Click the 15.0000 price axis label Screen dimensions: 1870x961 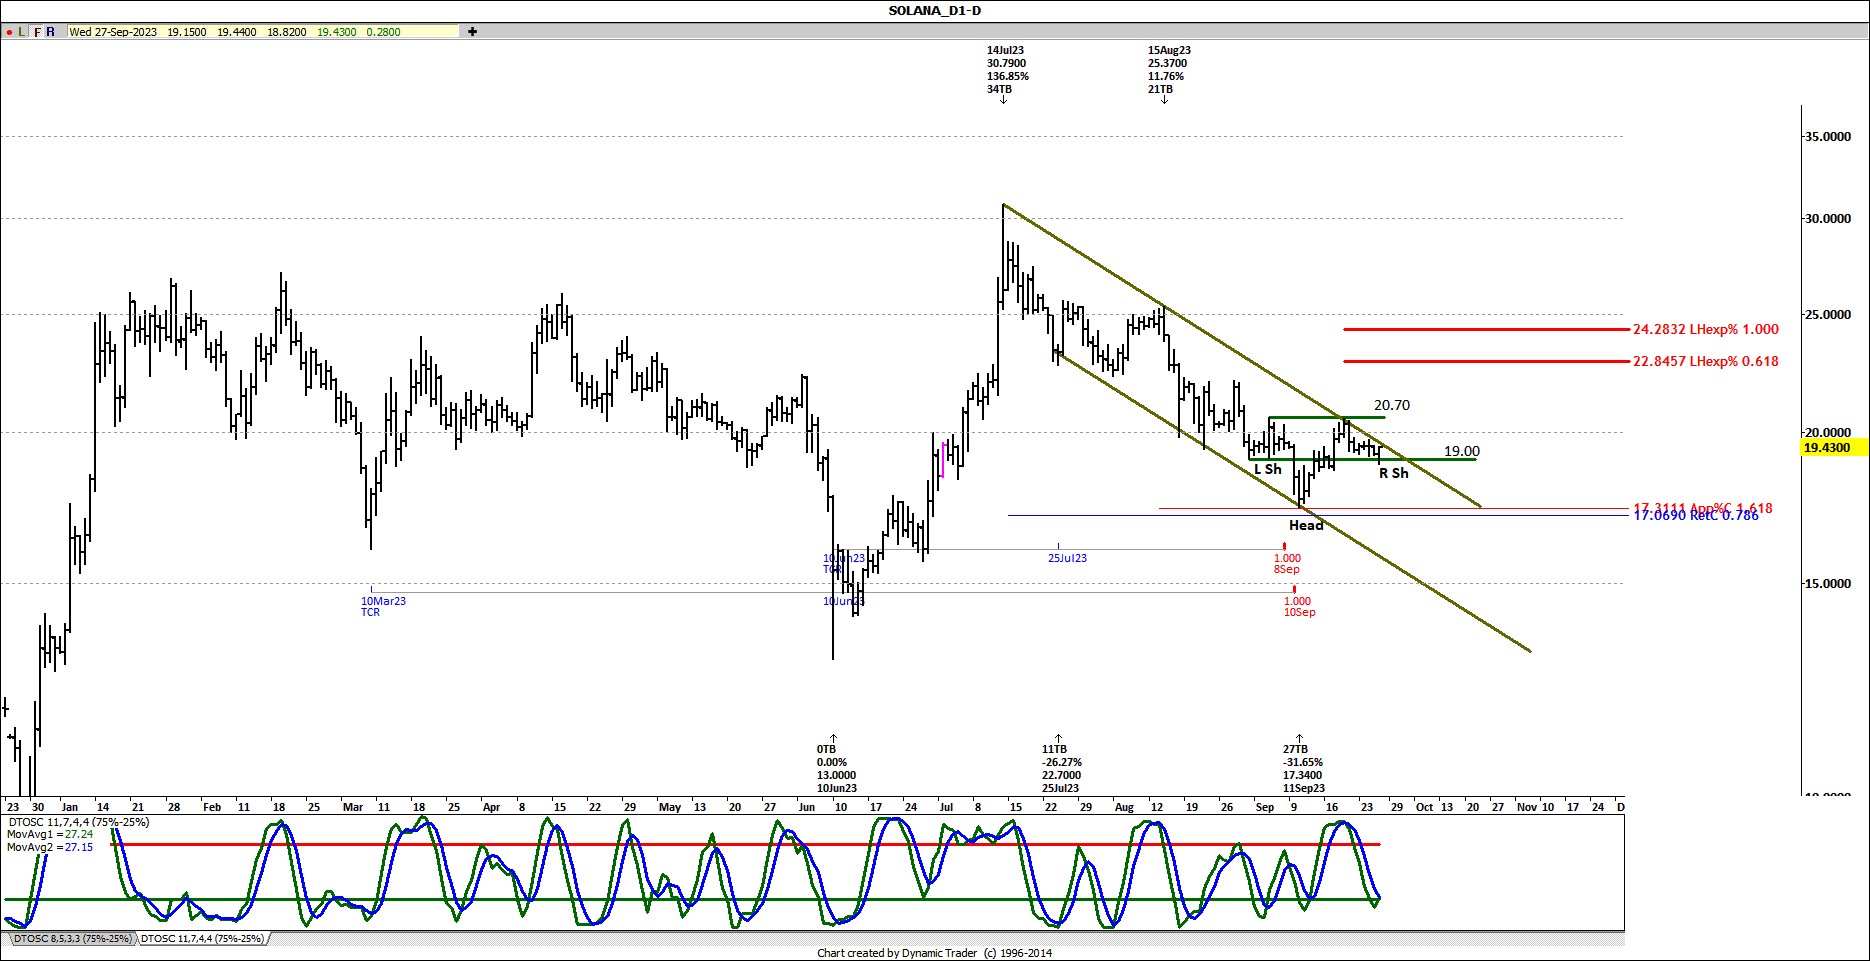point(1827,584)
